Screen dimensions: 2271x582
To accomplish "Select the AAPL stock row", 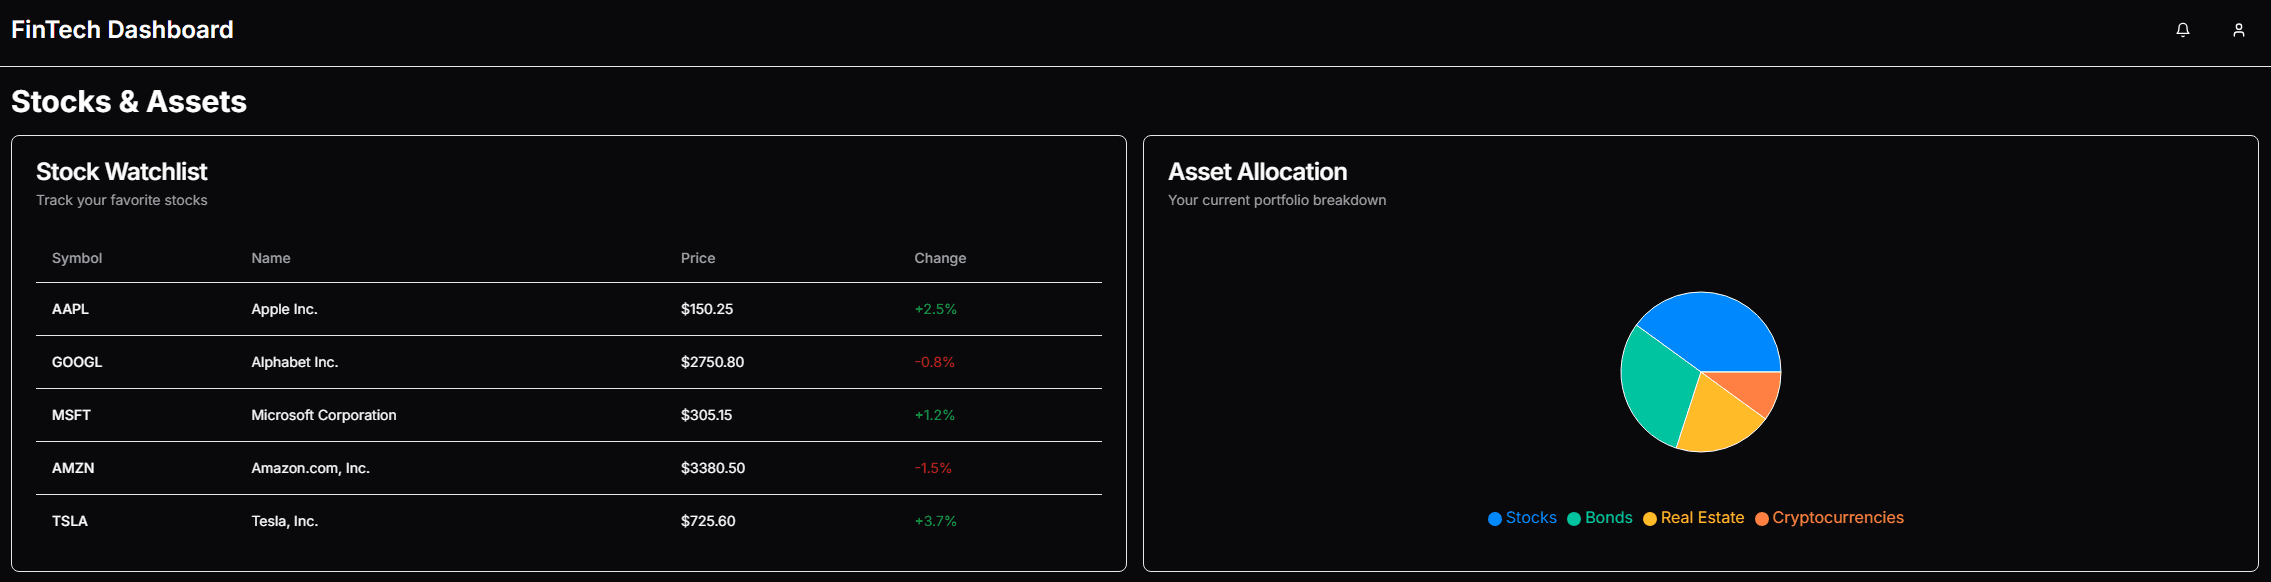I will (70, 309).
